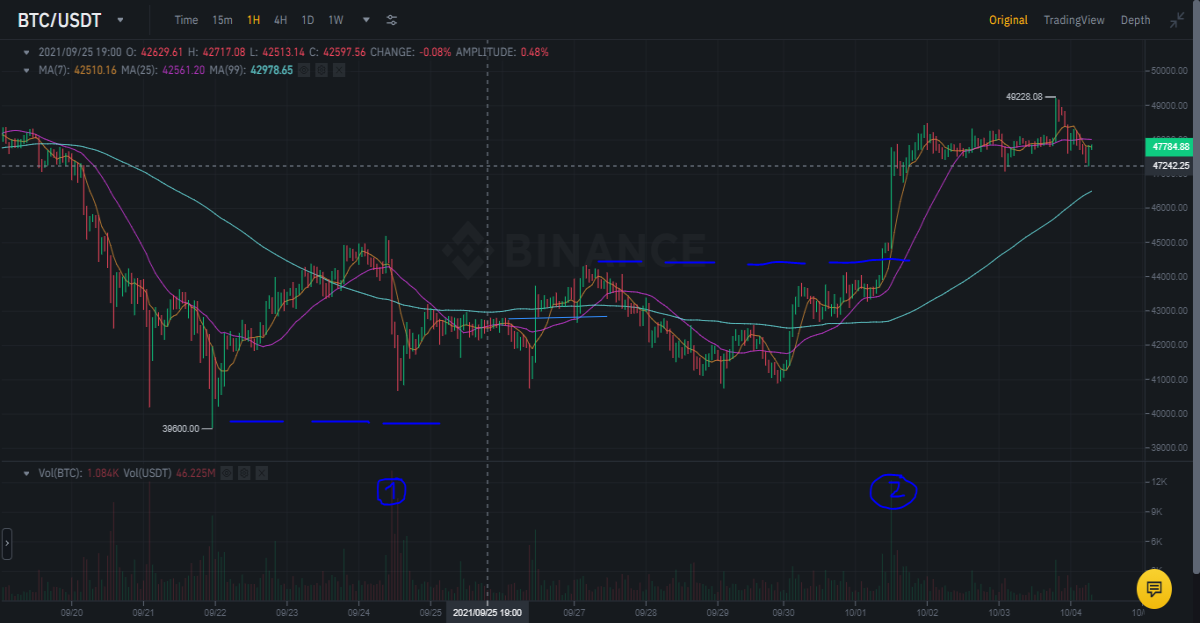Viewport: 1200px width, 623px height.
Task: Expand more time intervals dropdown
Action: pyautogui.click(x=366, y=20)
